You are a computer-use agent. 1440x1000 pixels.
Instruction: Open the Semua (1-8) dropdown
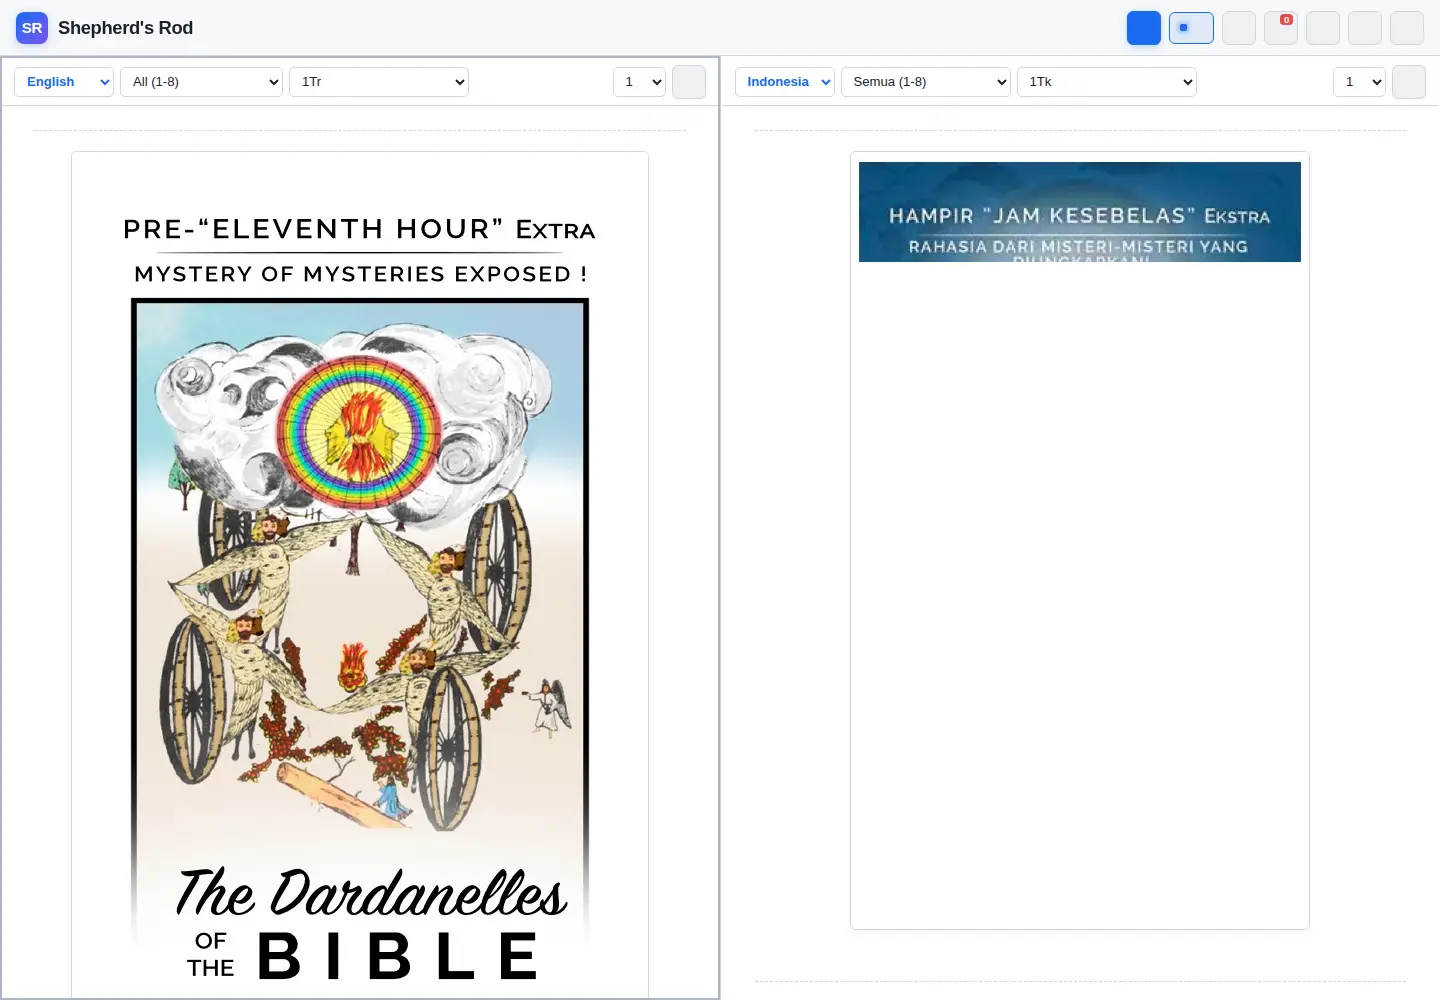926,82
